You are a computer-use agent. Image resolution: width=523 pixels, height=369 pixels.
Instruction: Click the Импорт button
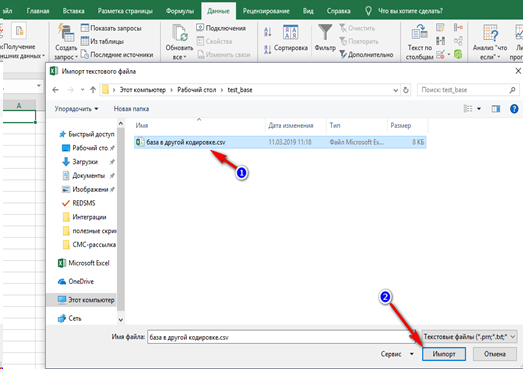(x=444, y=354)
